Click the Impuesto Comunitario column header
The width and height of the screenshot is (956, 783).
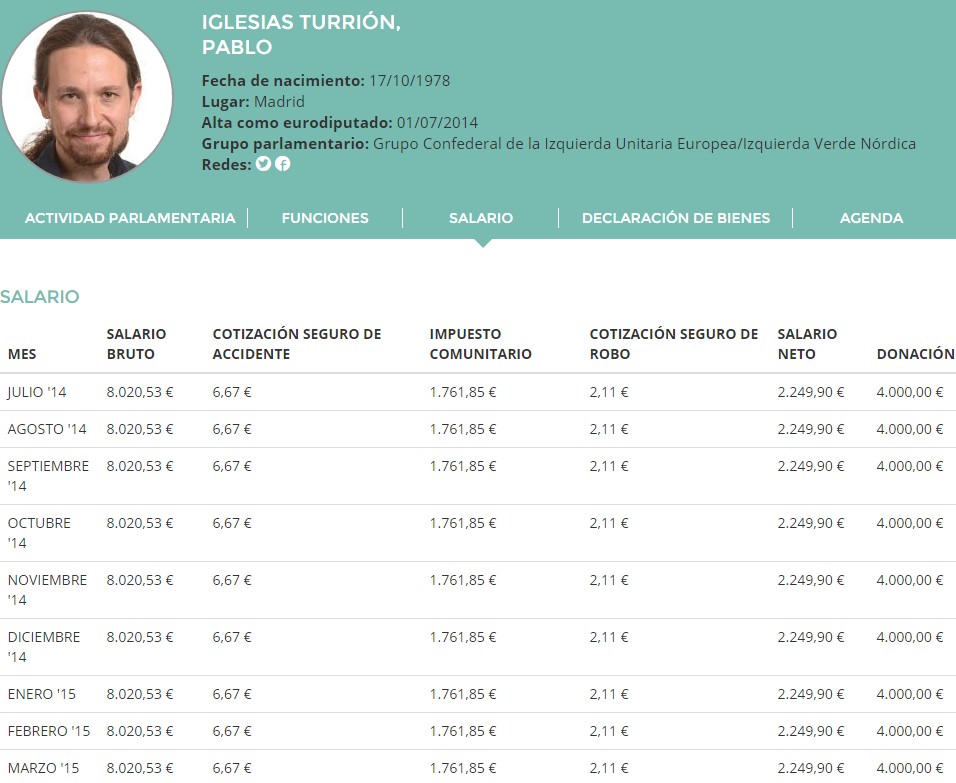(x=480, y=344)
